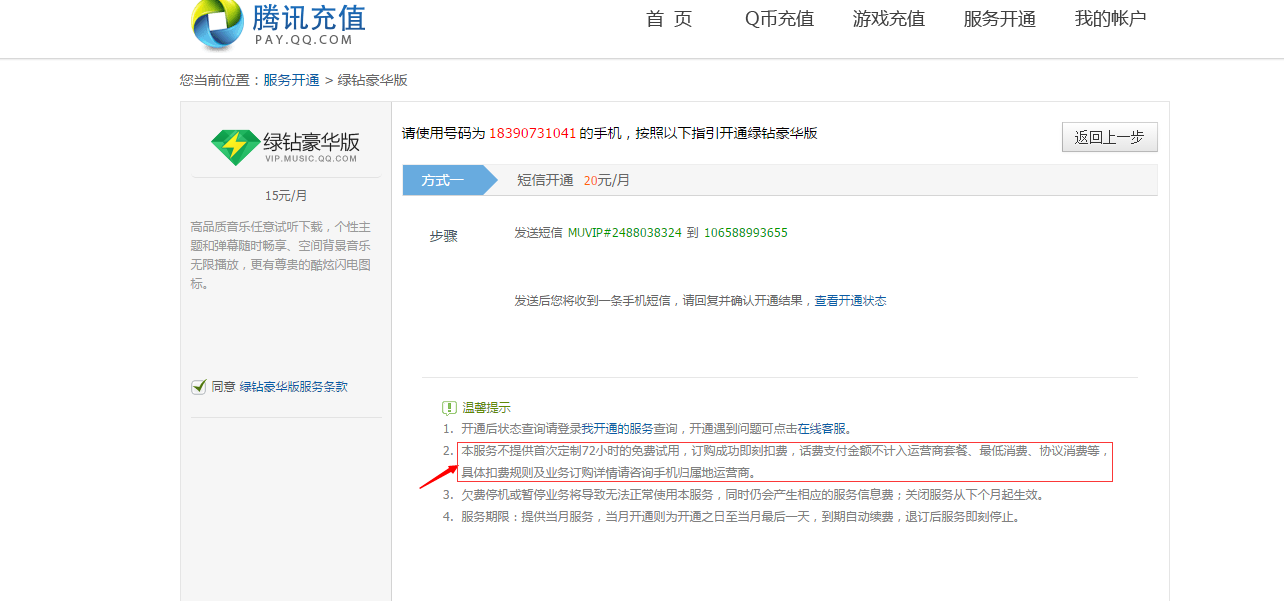
Task: Open the 服务开通 menu item
Action: (999, 18)
